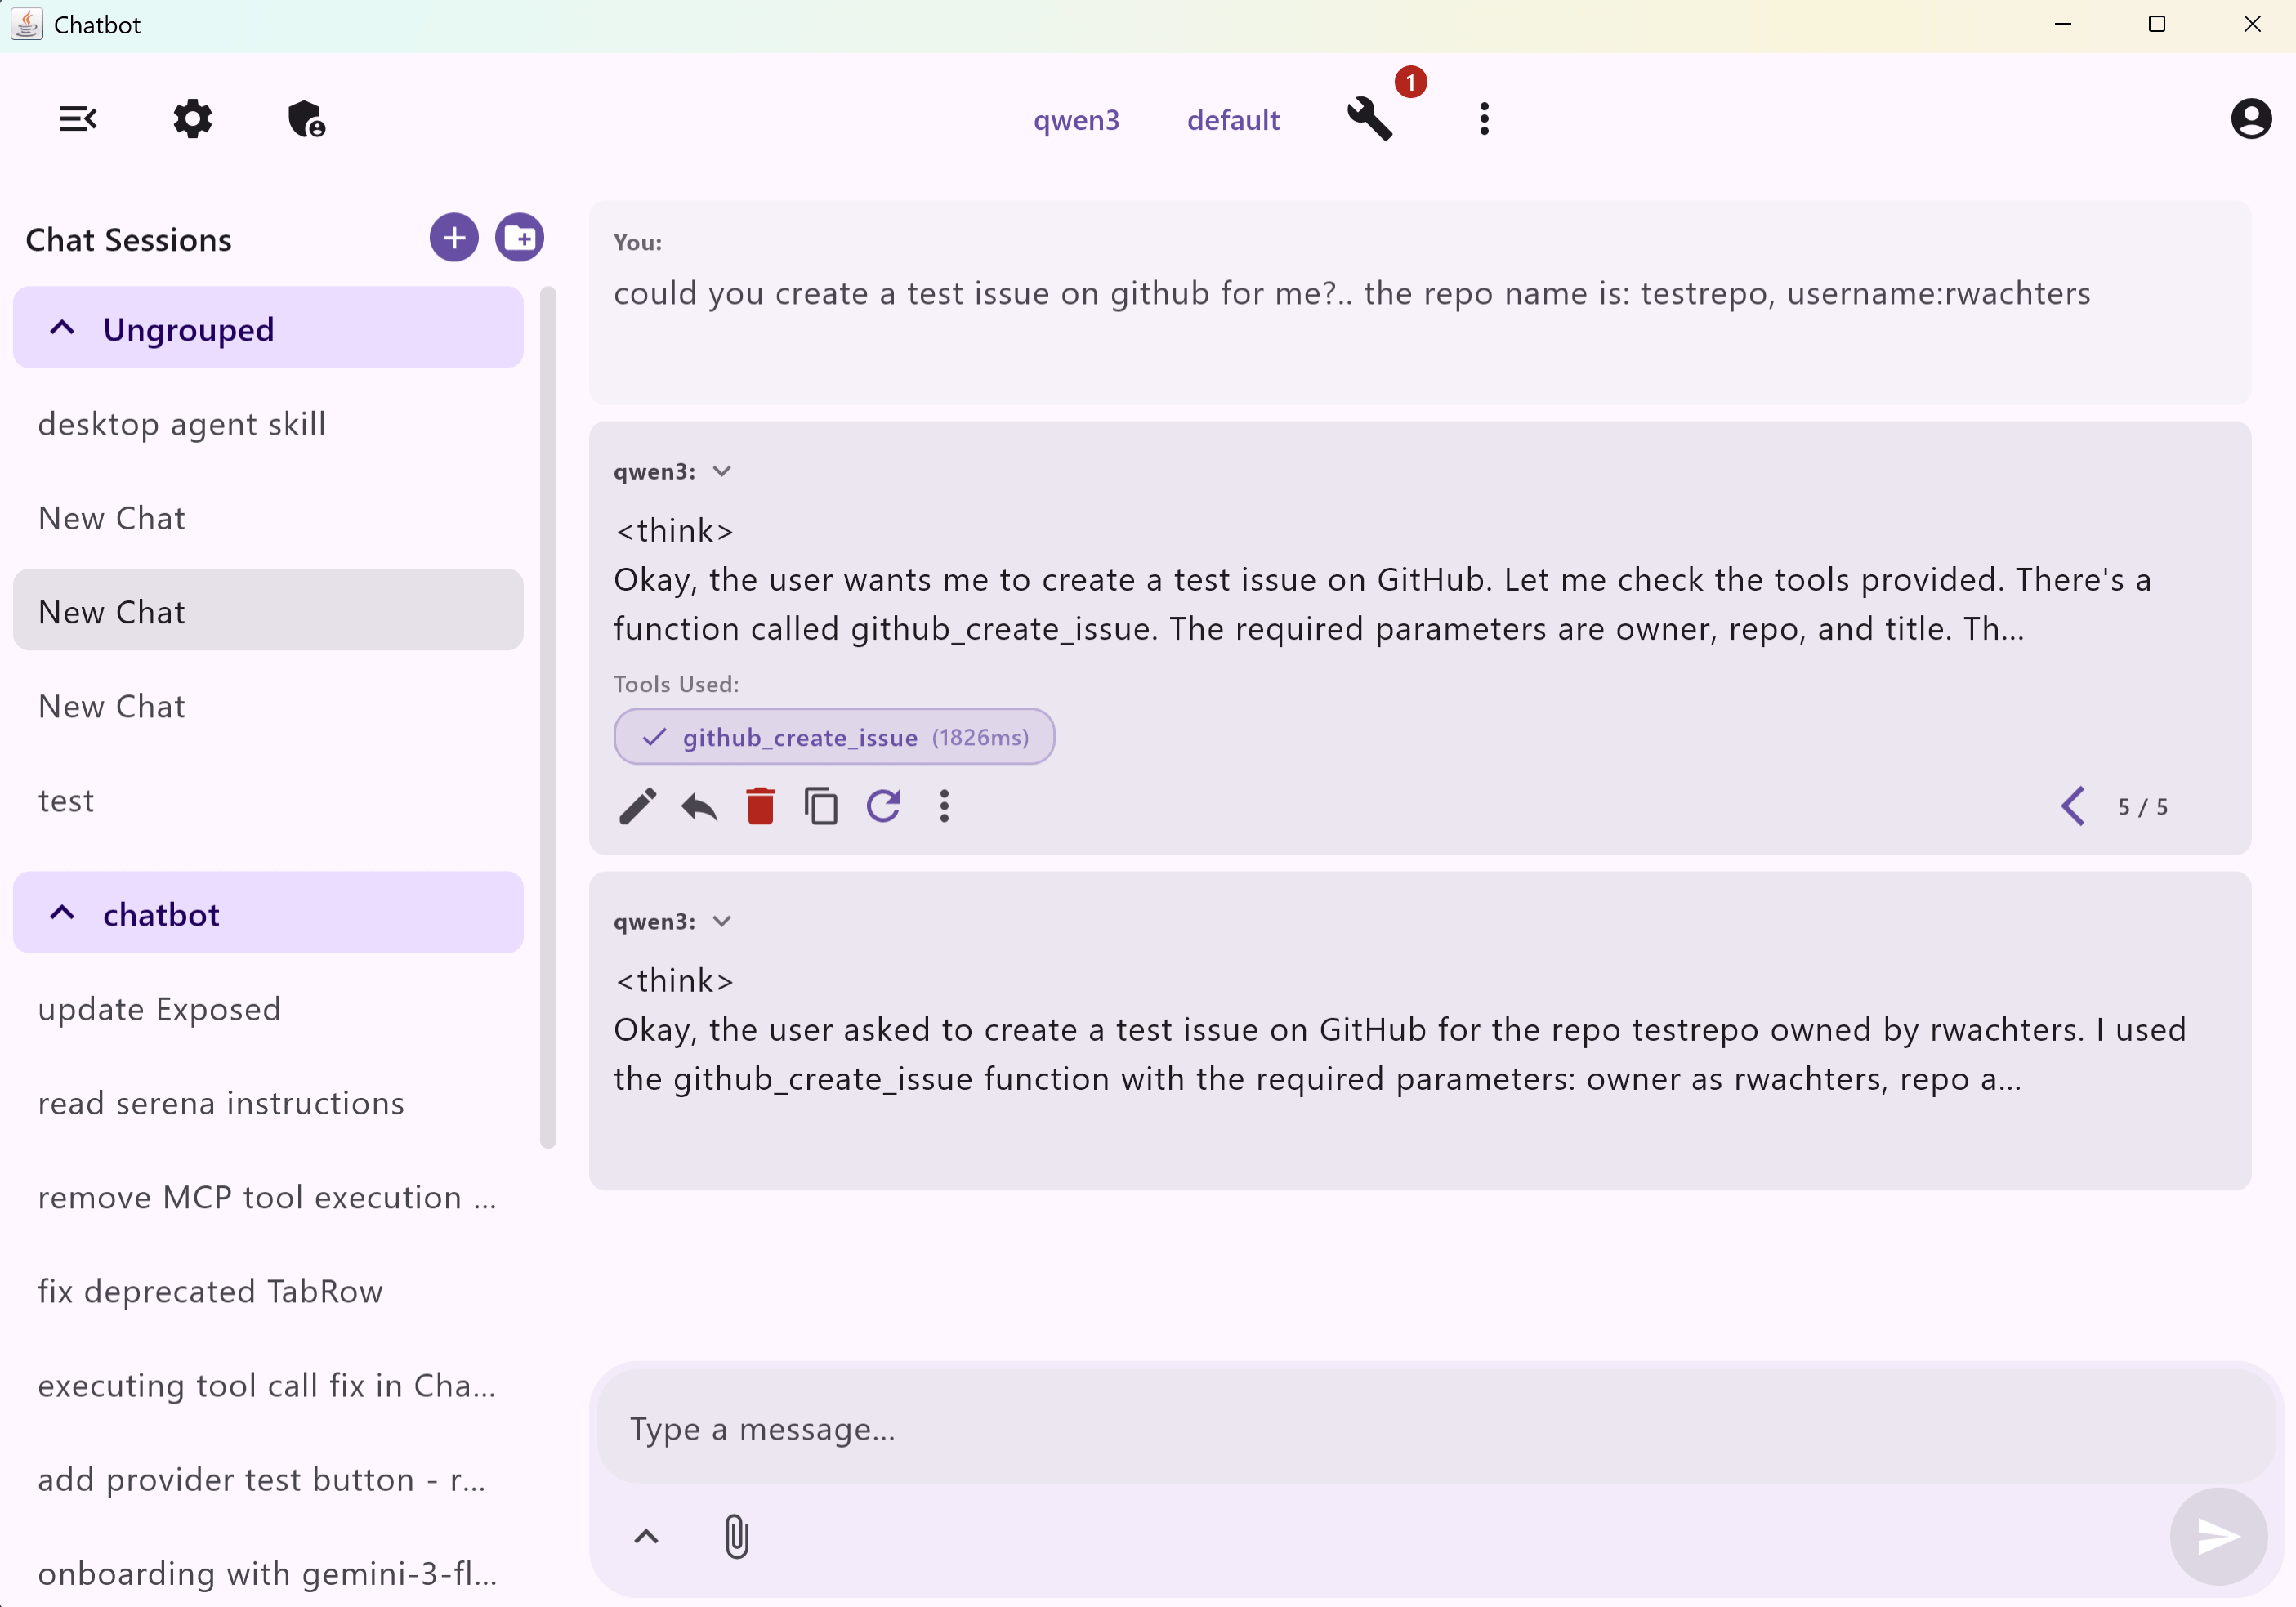
Task: Open the tools wrench icon
Action: pos(1369,119)
